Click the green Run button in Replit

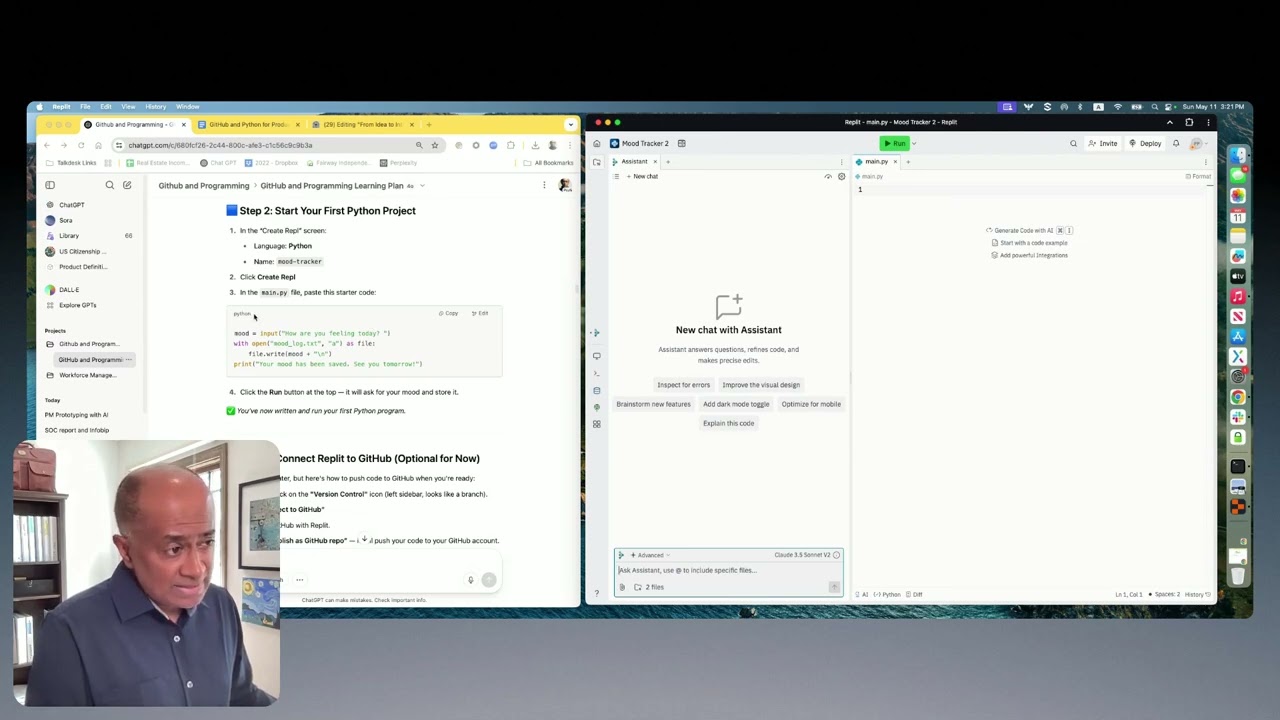pos(894,143)
